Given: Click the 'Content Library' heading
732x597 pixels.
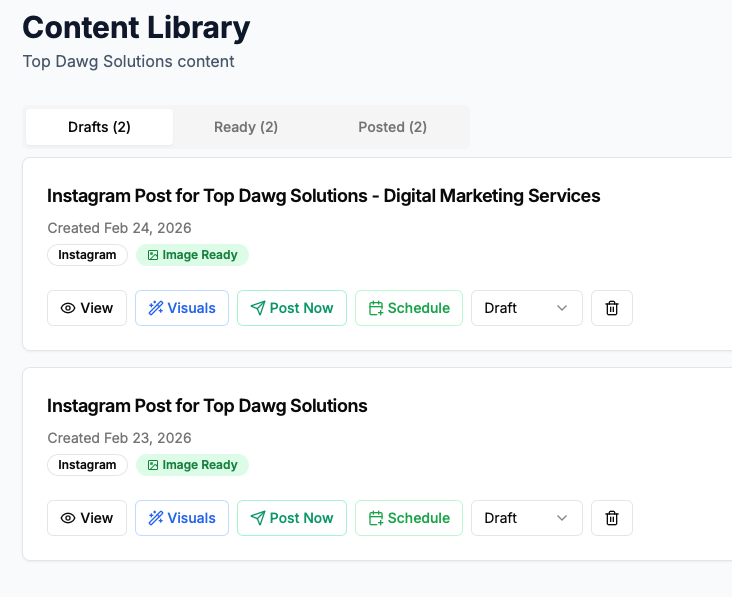Looking at the screenshot, I should pyautogui.click(x=136, y=28).
